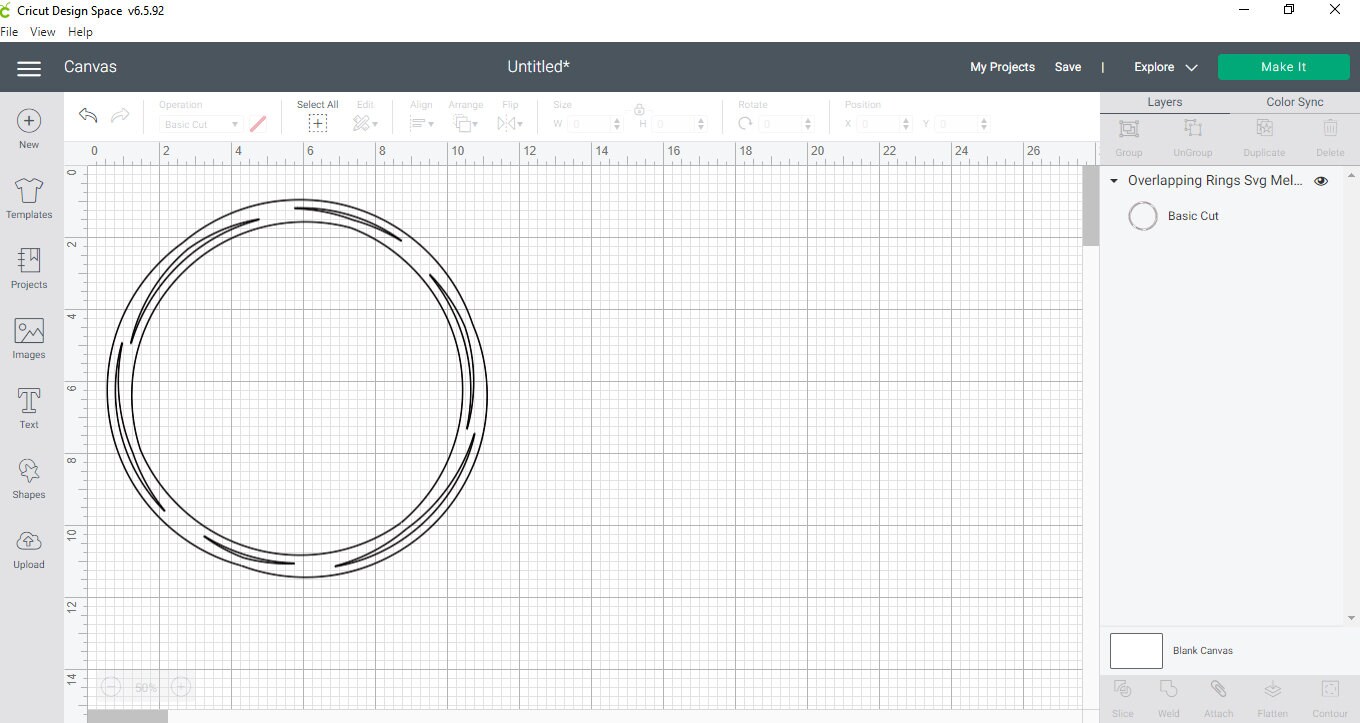1360x723 pixels.
Task: Open the Shapes panel
Action: [28, 478]
